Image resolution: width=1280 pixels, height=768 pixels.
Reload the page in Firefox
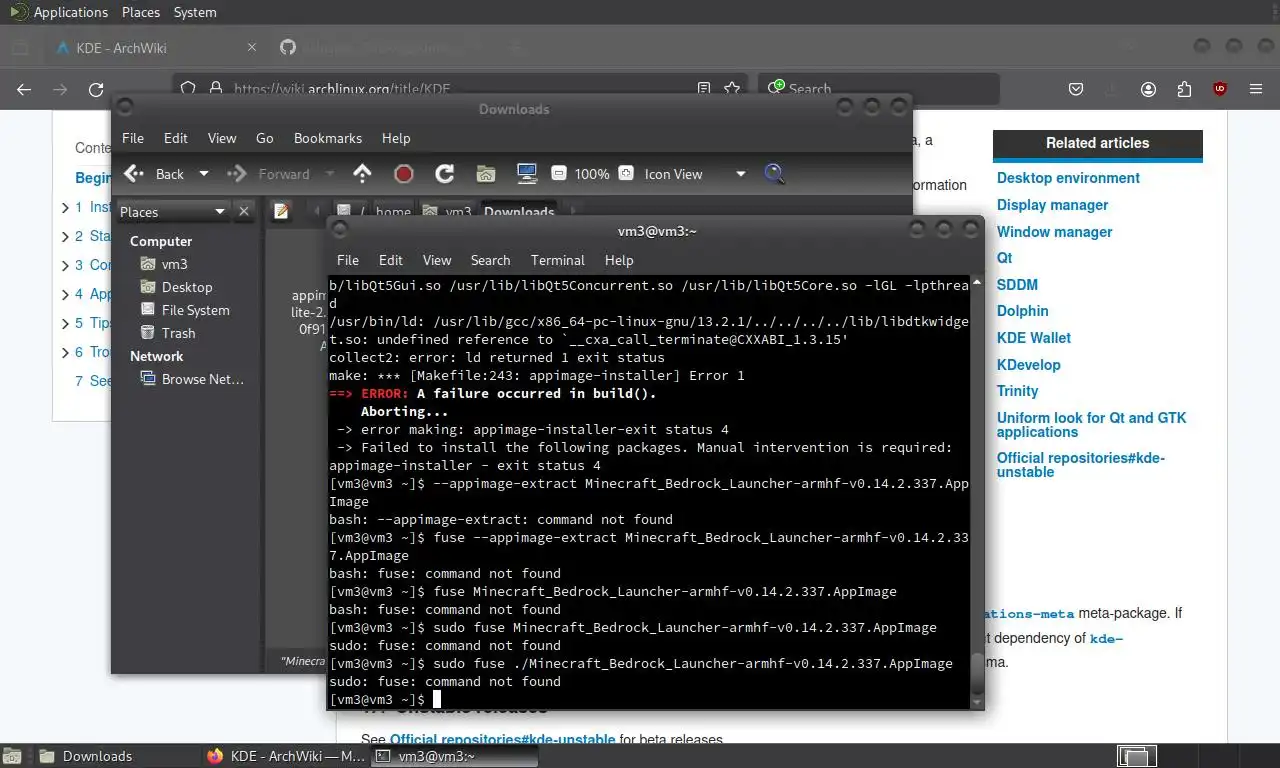click(96, 89)
